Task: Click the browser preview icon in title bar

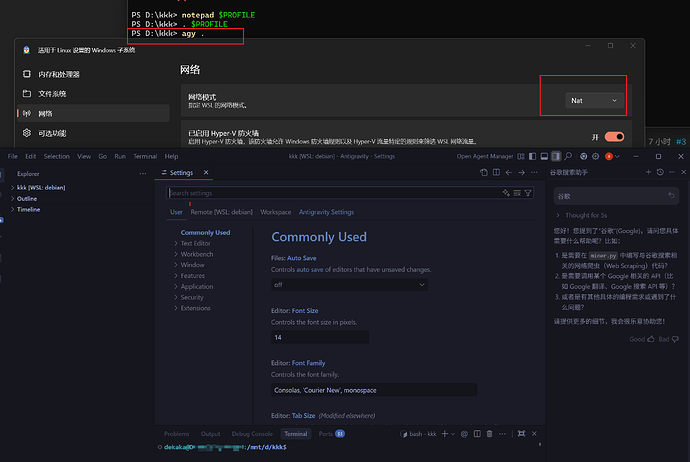Action: coord(584,156)
